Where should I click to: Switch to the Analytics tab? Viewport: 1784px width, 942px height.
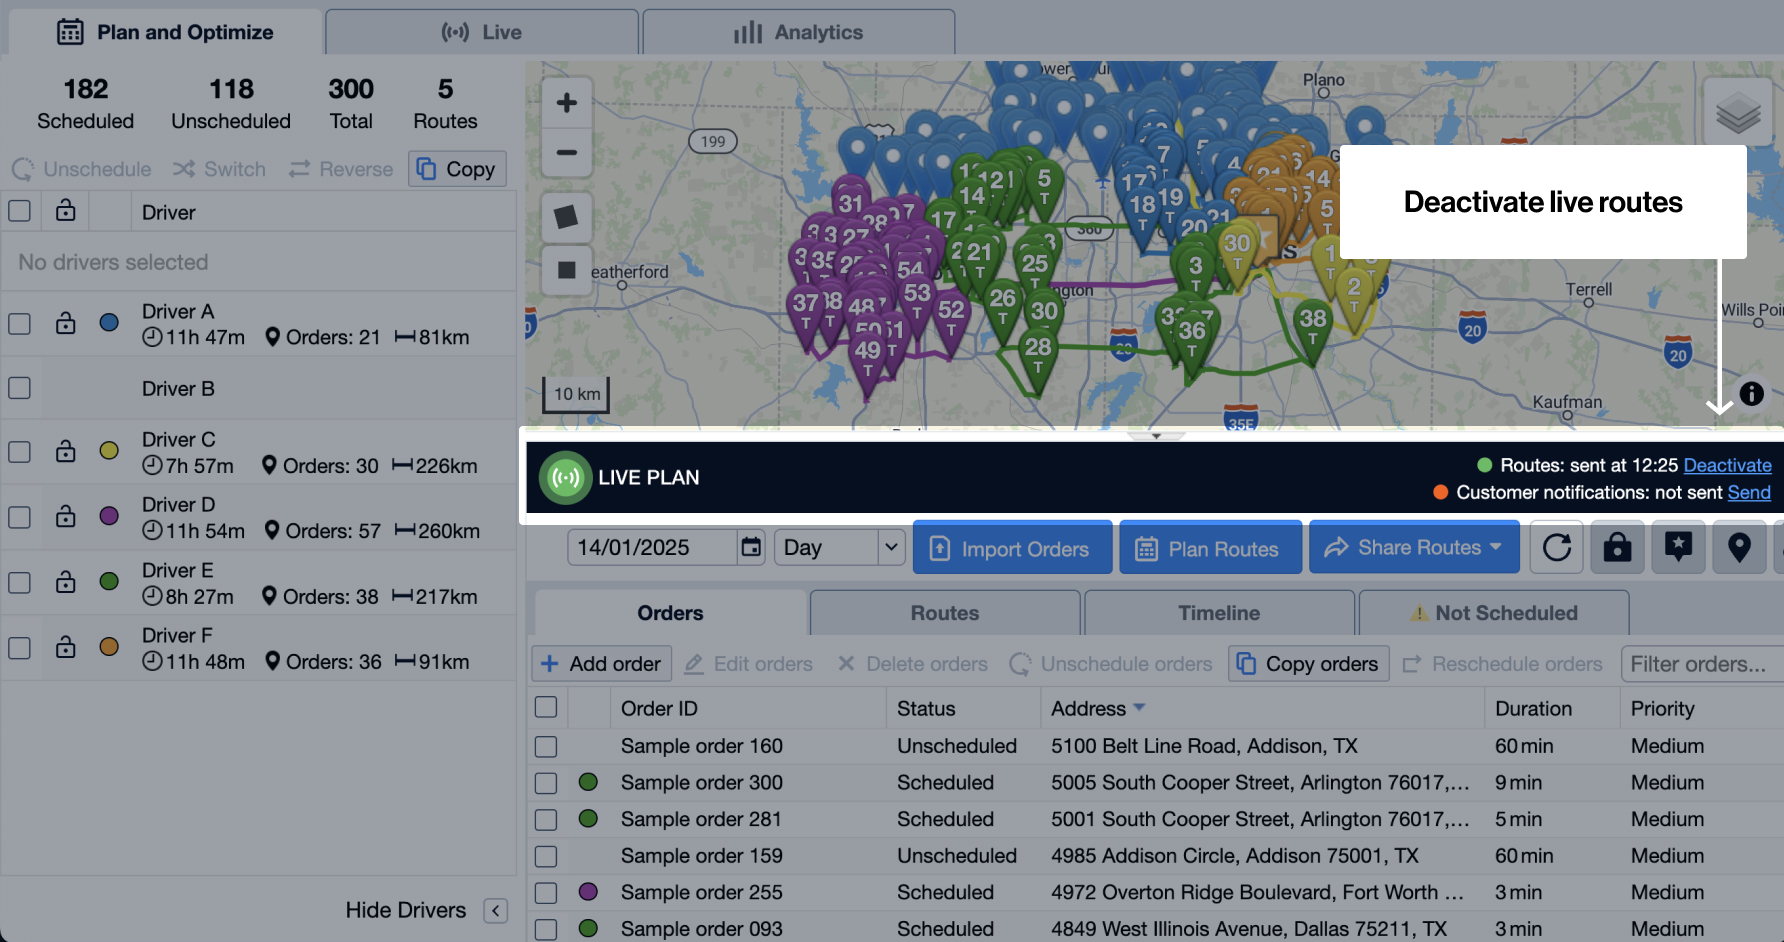point(798,32)
